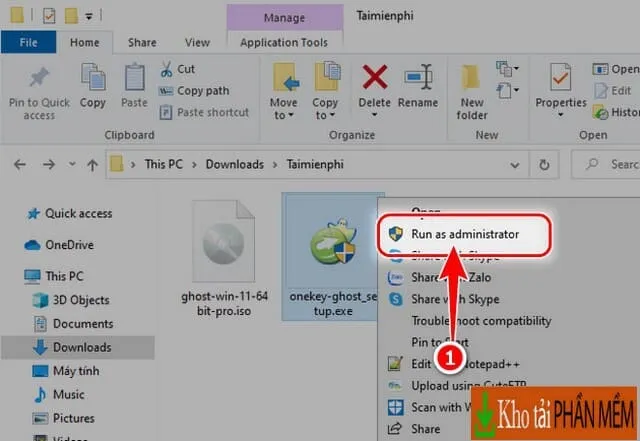The image size is (640, 441).
Task: Open Máy tính in navigation pane
Action: [x=66, y=371]
